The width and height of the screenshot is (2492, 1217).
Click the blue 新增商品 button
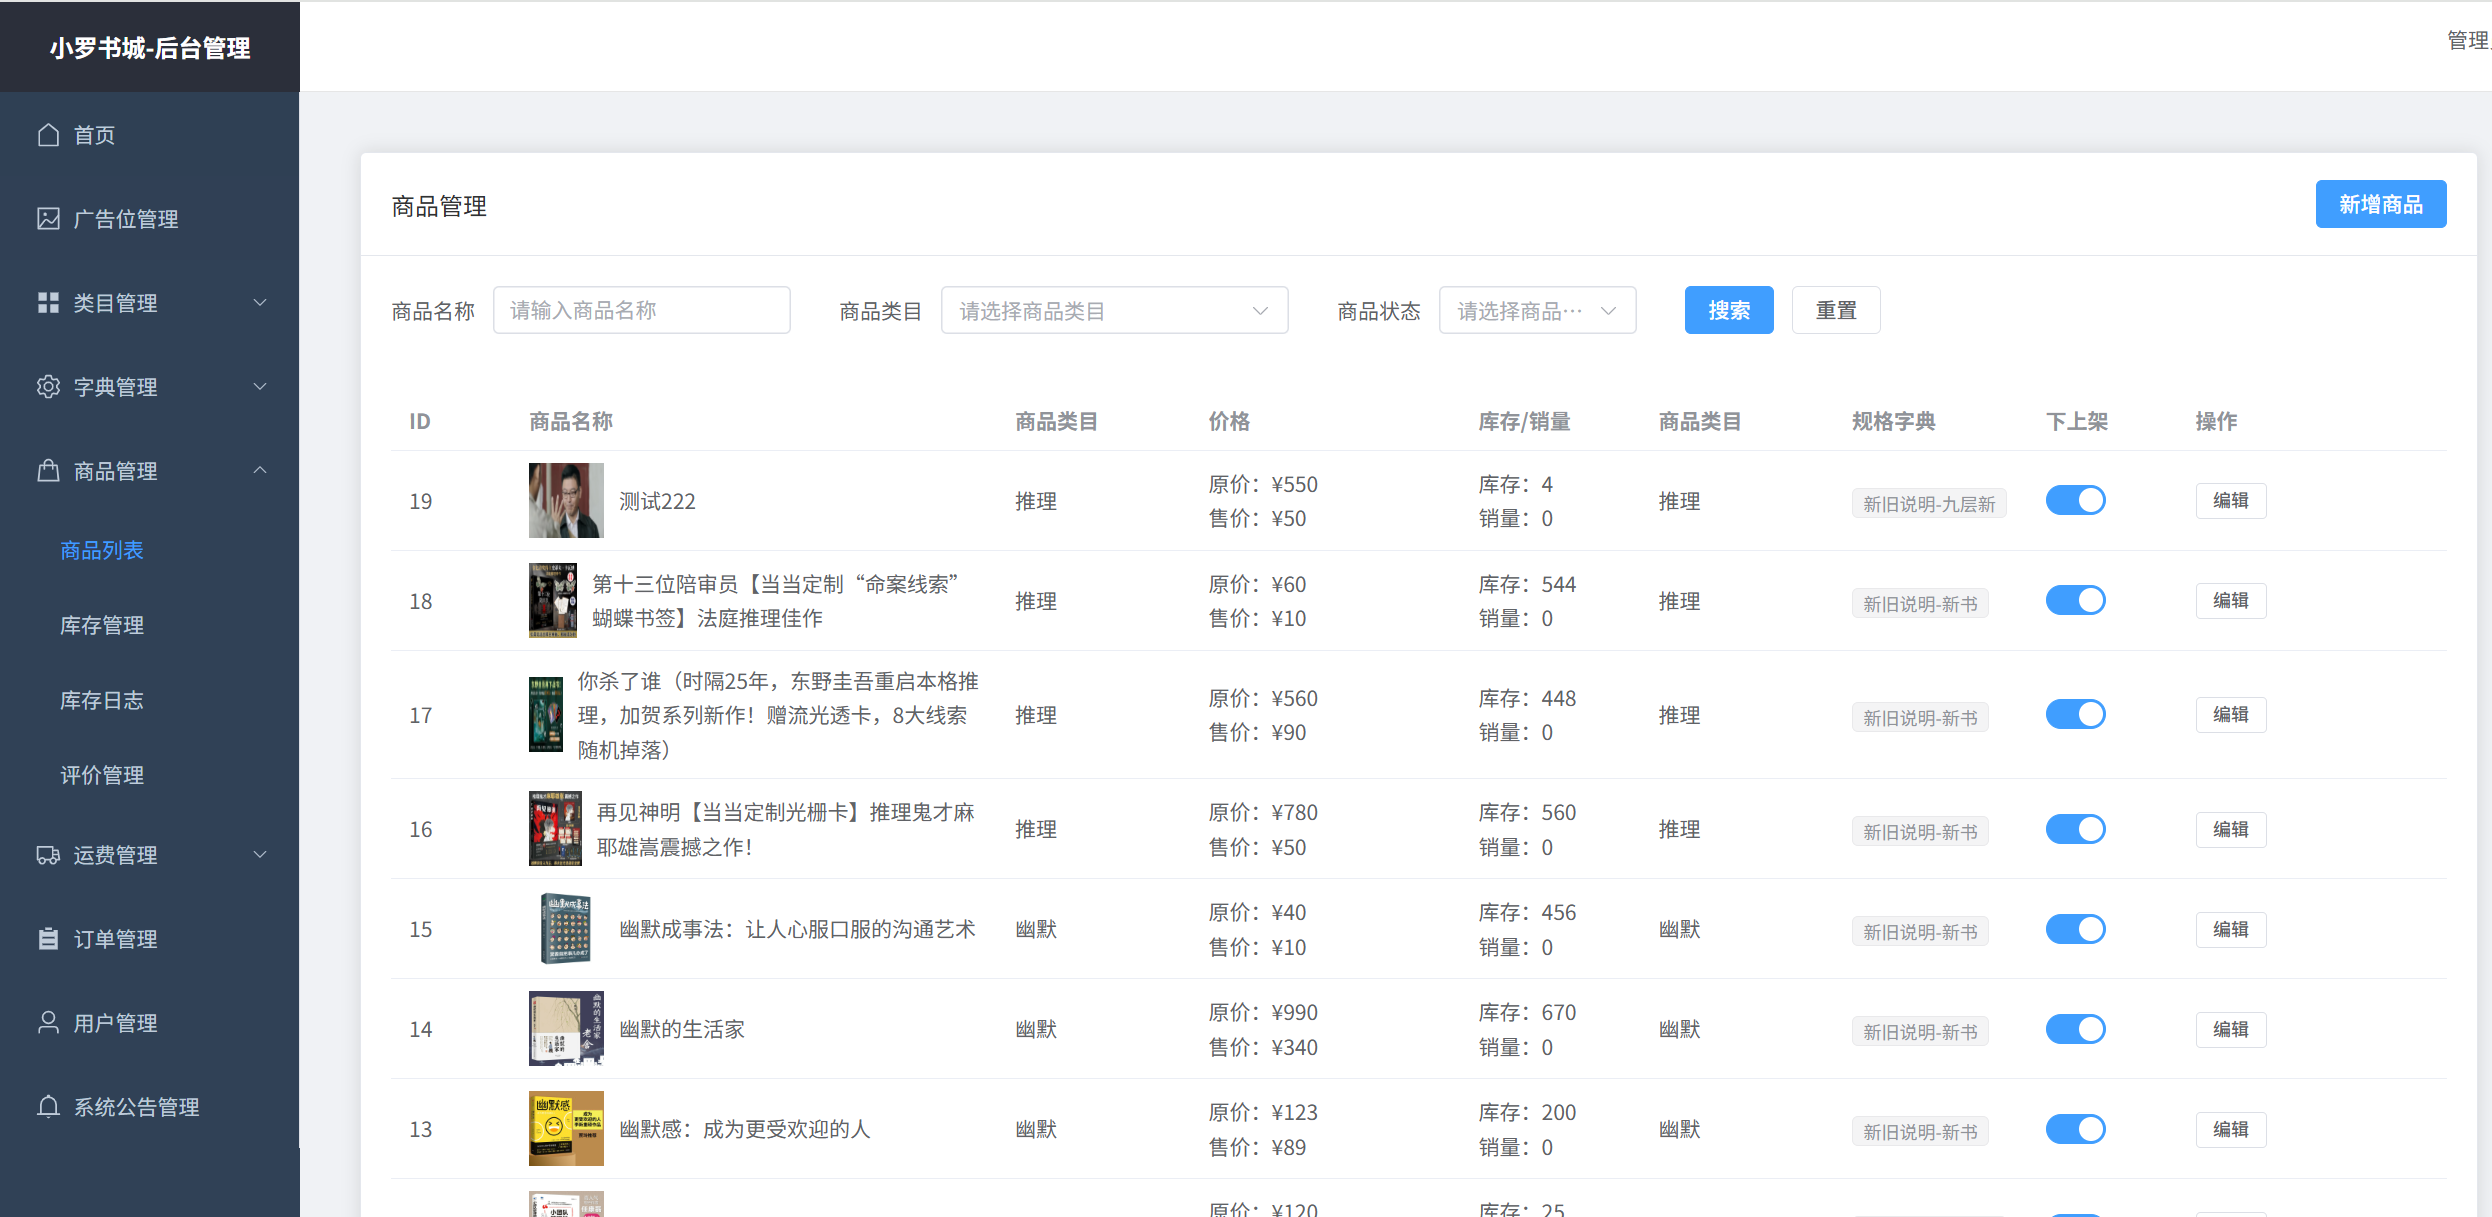(x=2380, y=205)
